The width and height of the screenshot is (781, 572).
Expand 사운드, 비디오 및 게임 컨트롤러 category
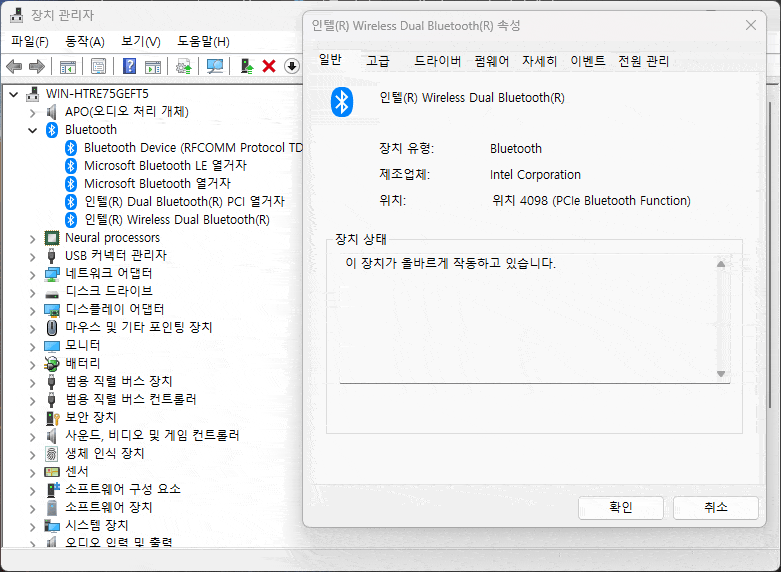(x=33, y=437)
